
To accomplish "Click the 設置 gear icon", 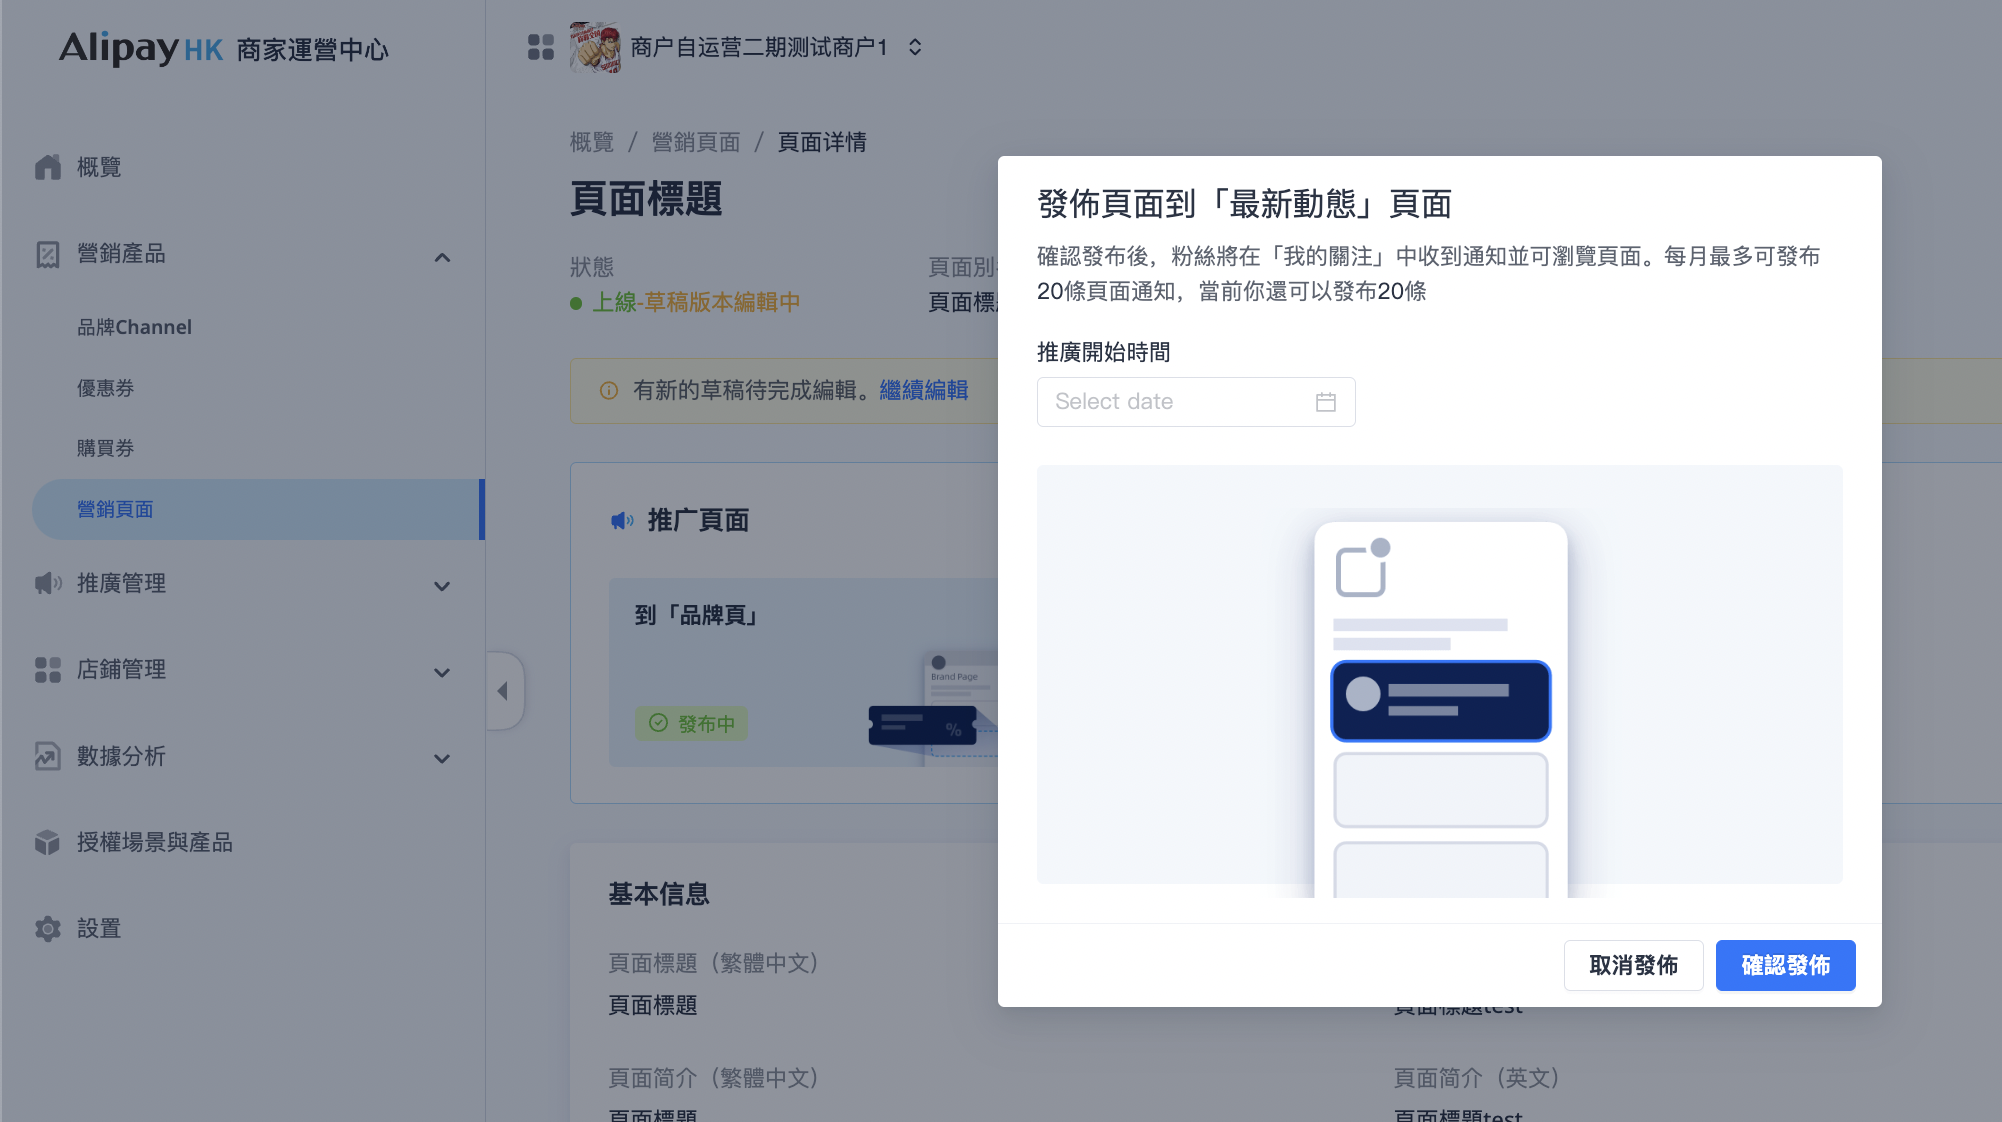I will 48,929.
